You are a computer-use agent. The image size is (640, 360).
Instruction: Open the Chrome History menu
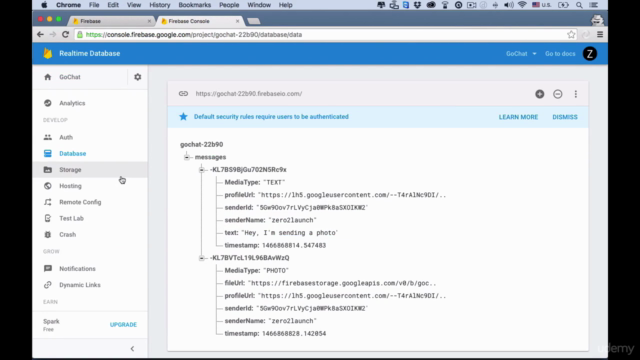pos(160,5)
